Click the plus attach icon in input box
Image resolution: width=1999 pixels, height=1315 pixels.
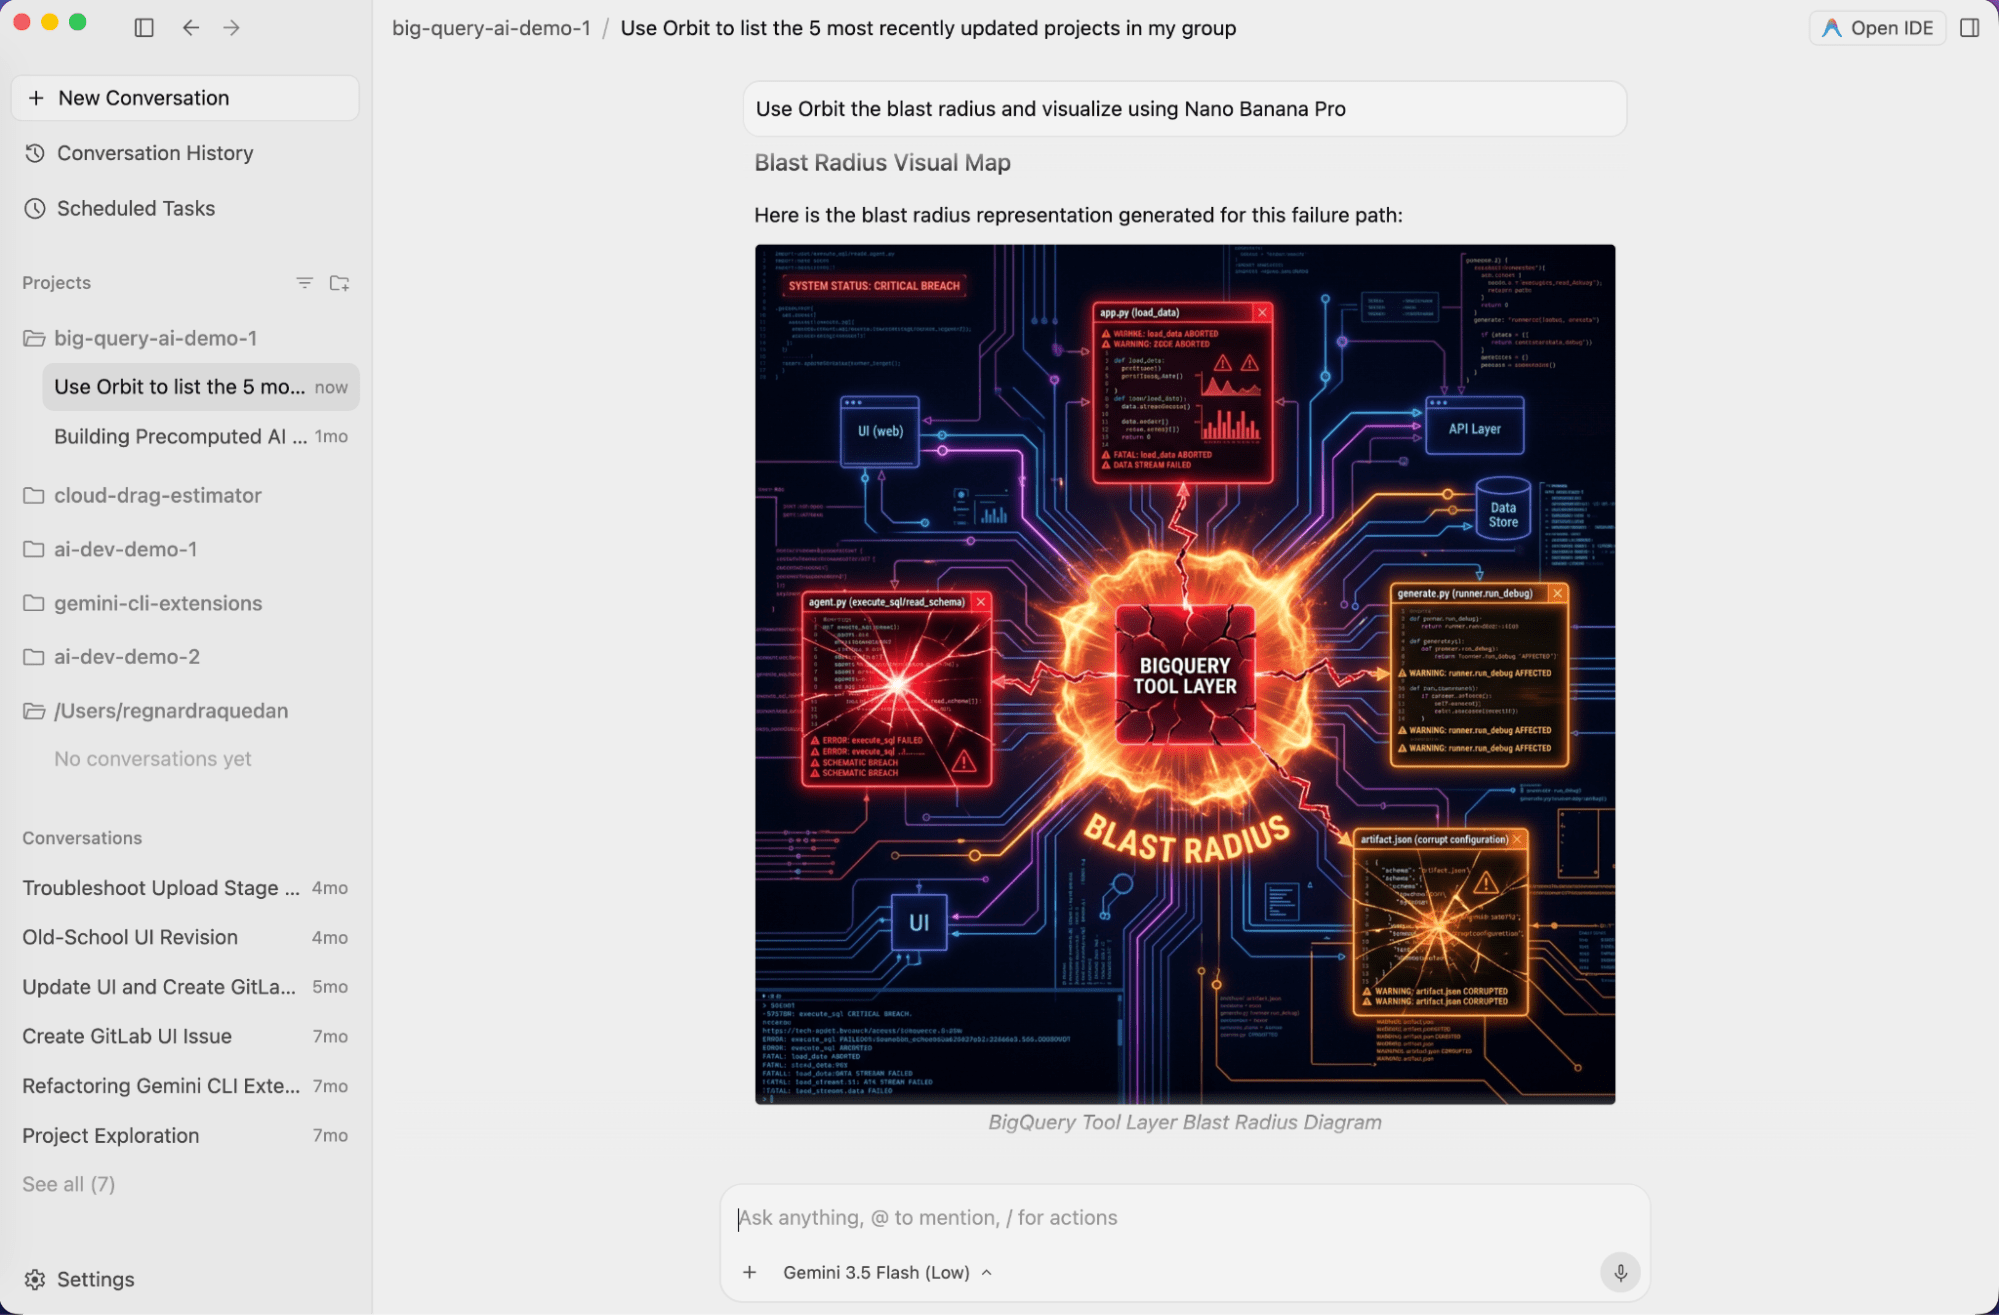click(749, 1272)
